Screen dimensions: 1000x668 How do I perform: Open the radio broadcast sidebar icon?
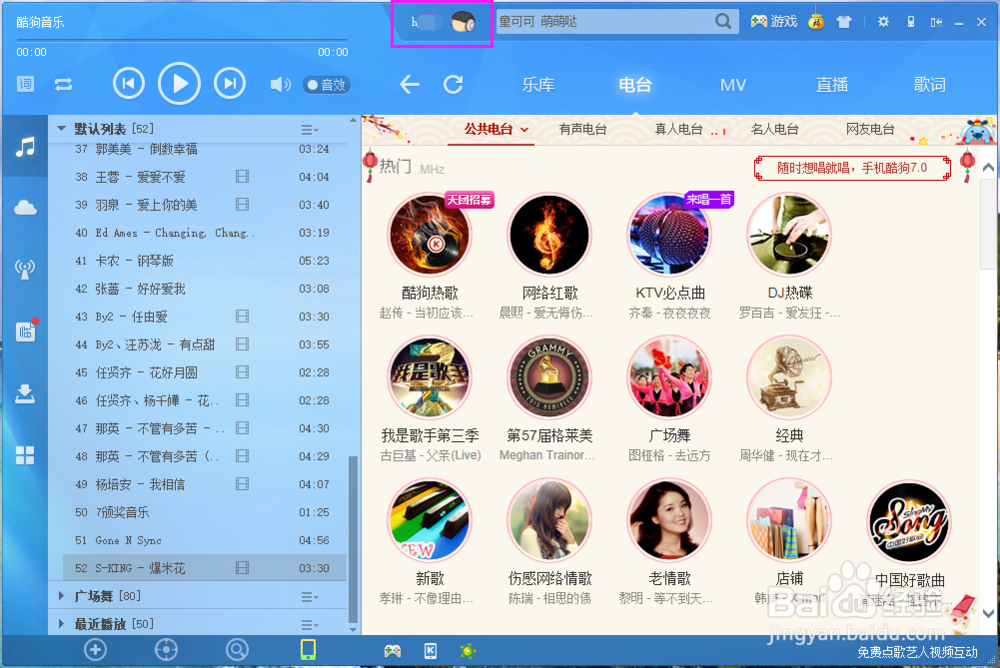(24, 268)
